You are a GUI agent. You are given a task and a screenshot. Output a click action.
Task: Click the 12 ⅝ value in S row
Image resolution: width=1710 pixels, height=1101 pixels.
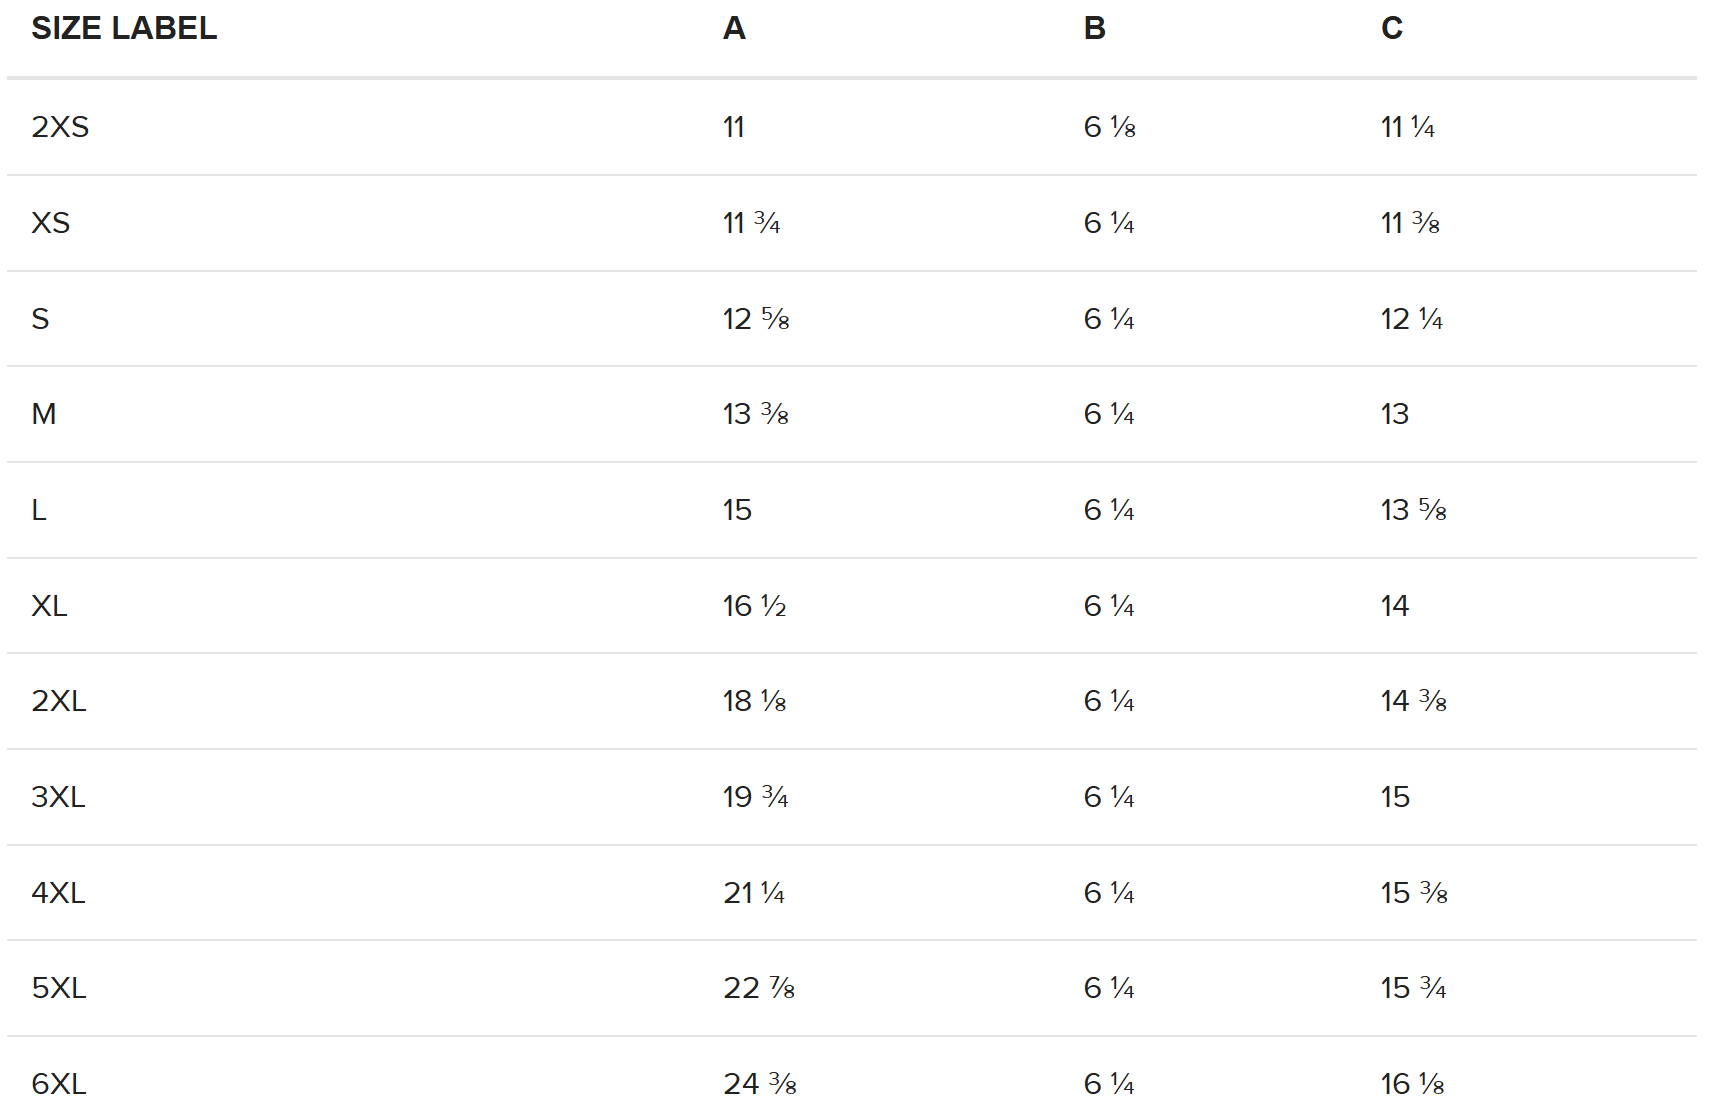756,319
